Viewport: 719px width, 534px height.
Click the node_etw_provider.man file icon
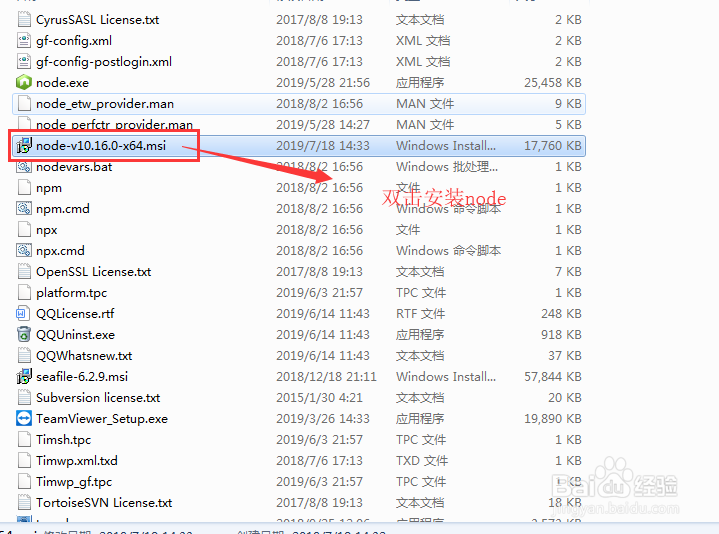(x=24, y=104)
